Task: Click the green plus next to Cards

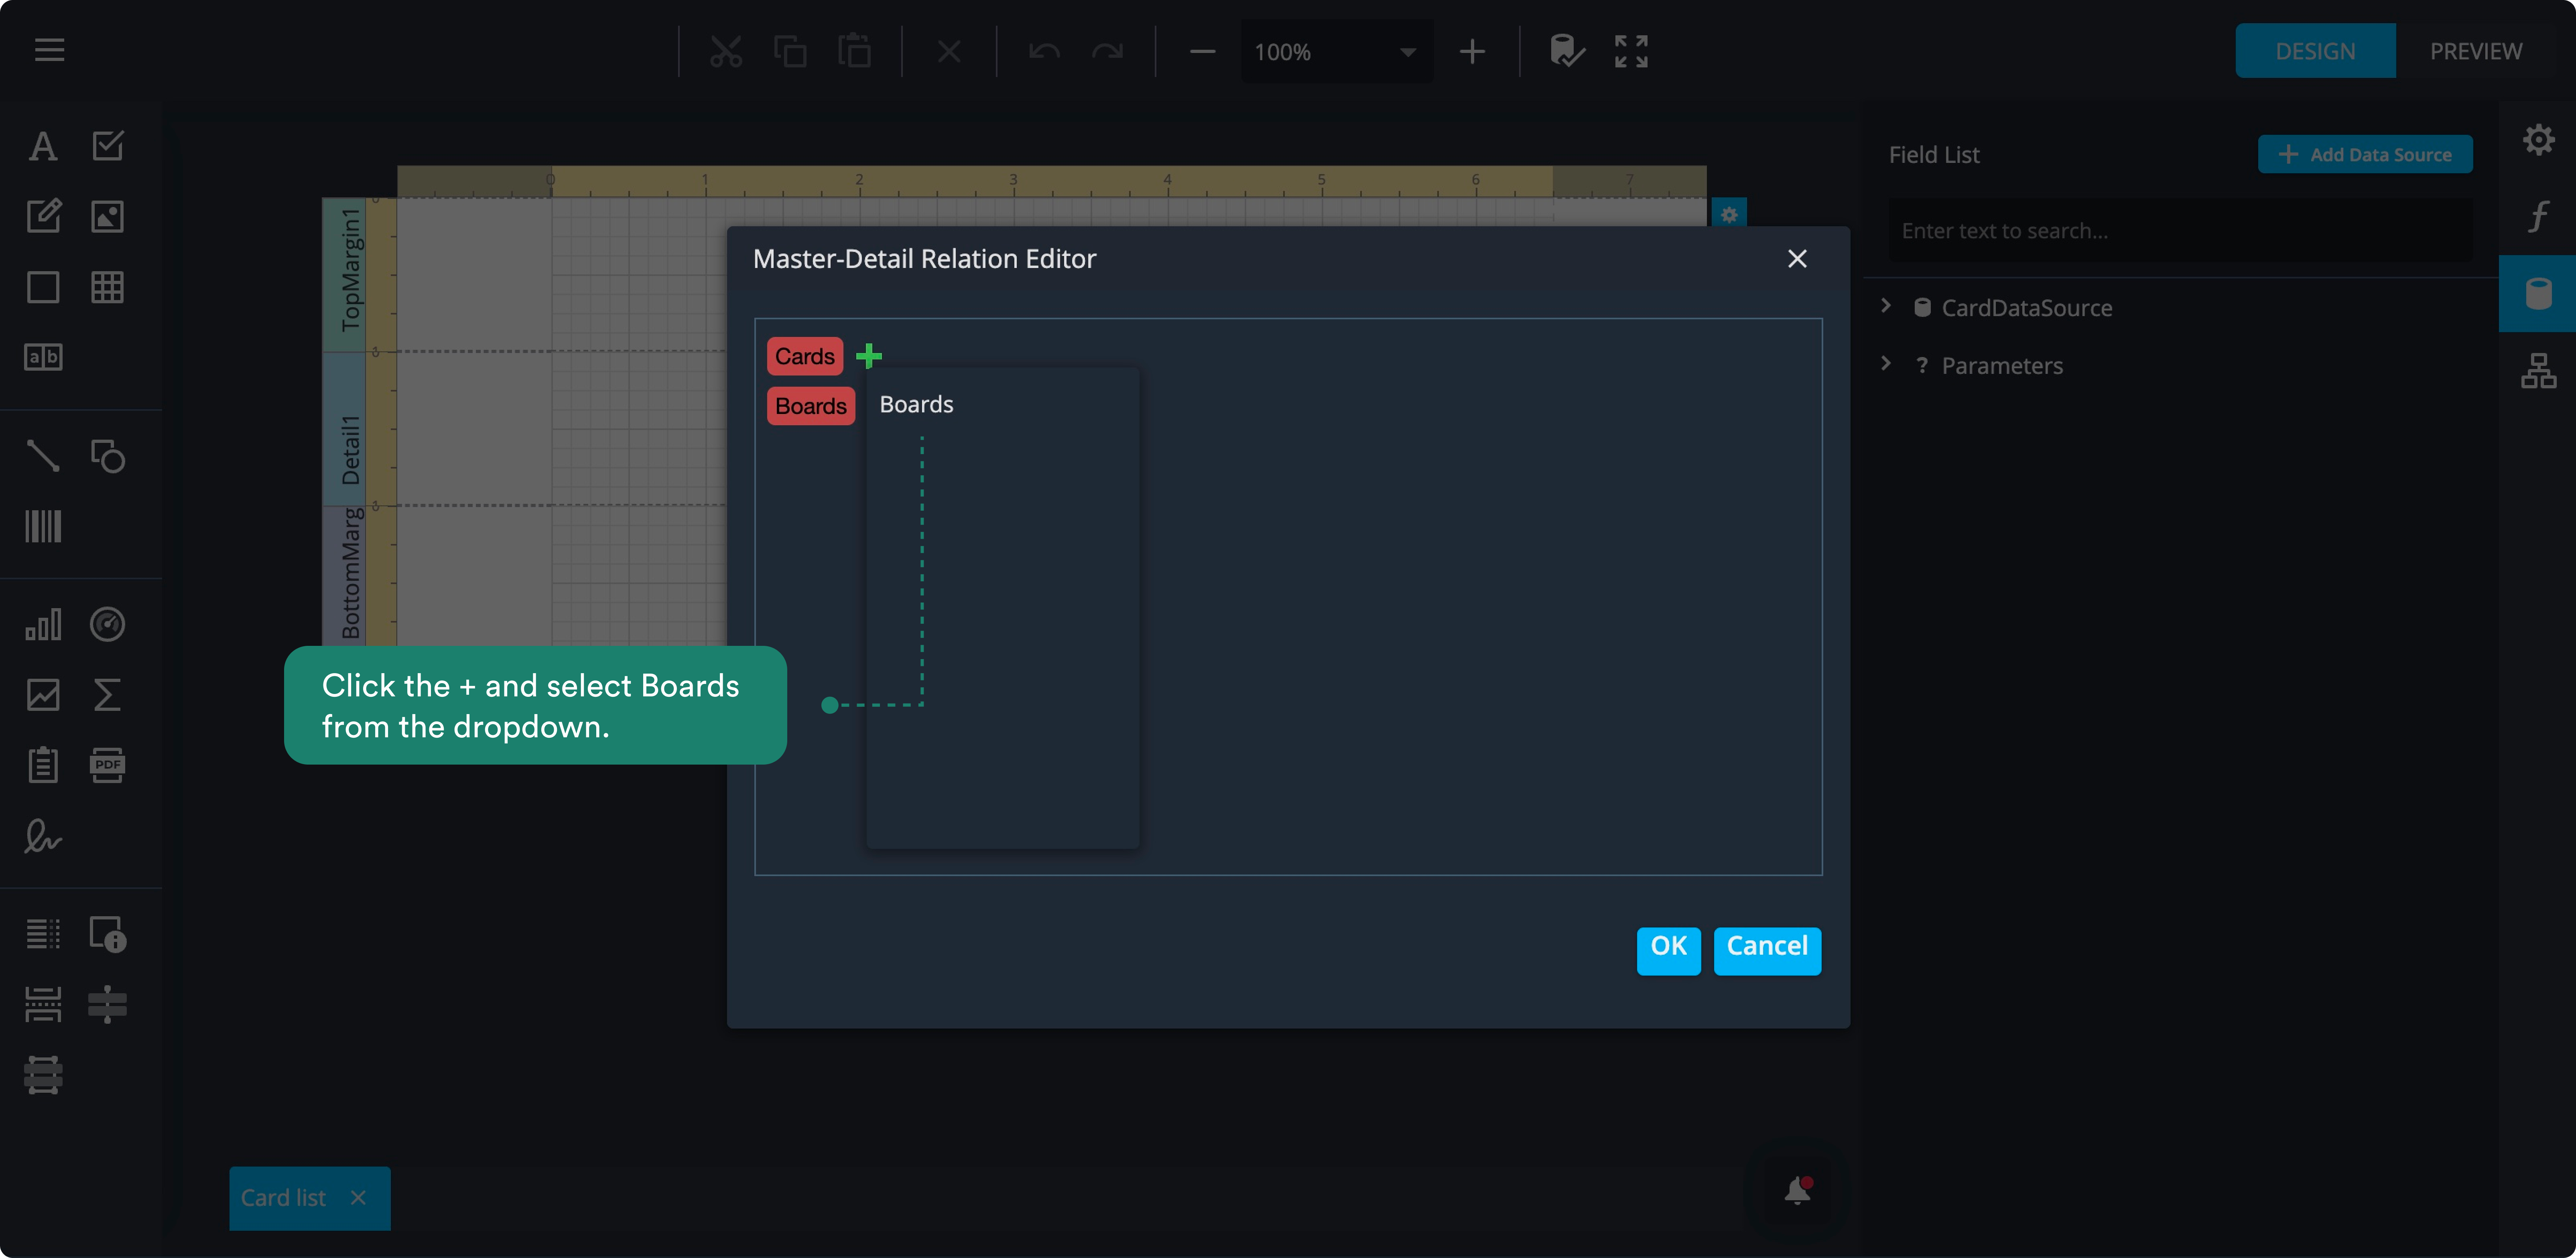Action: coord(869,355)
